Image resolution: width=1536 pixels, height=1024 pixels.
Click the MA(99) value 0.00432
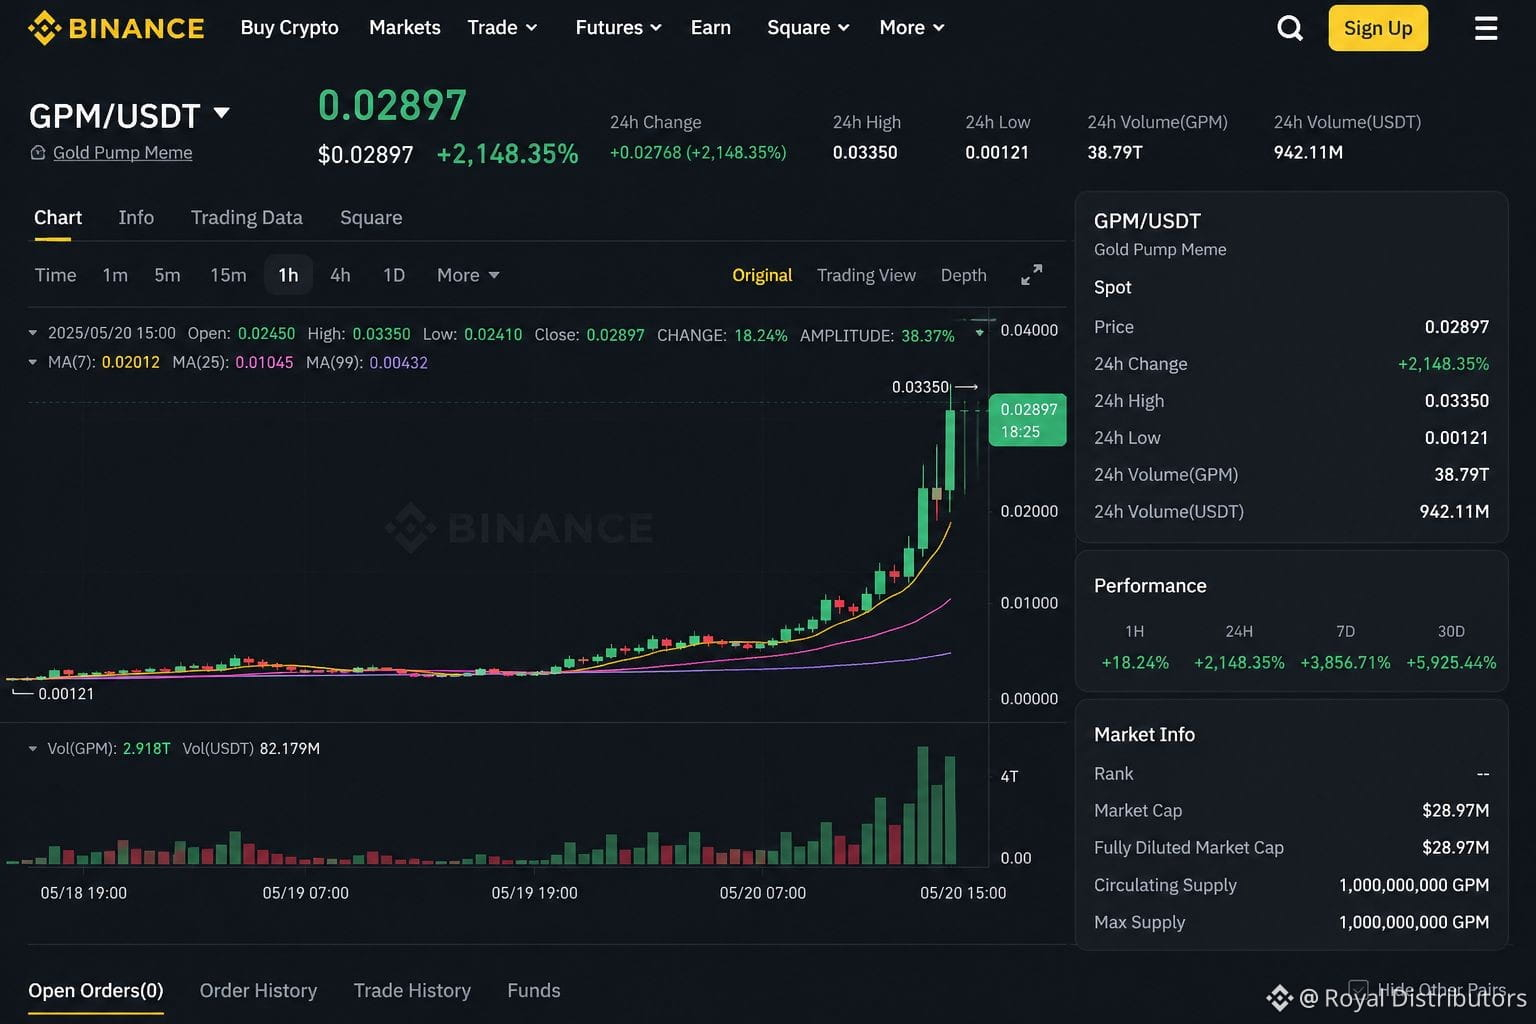(399, 362)
